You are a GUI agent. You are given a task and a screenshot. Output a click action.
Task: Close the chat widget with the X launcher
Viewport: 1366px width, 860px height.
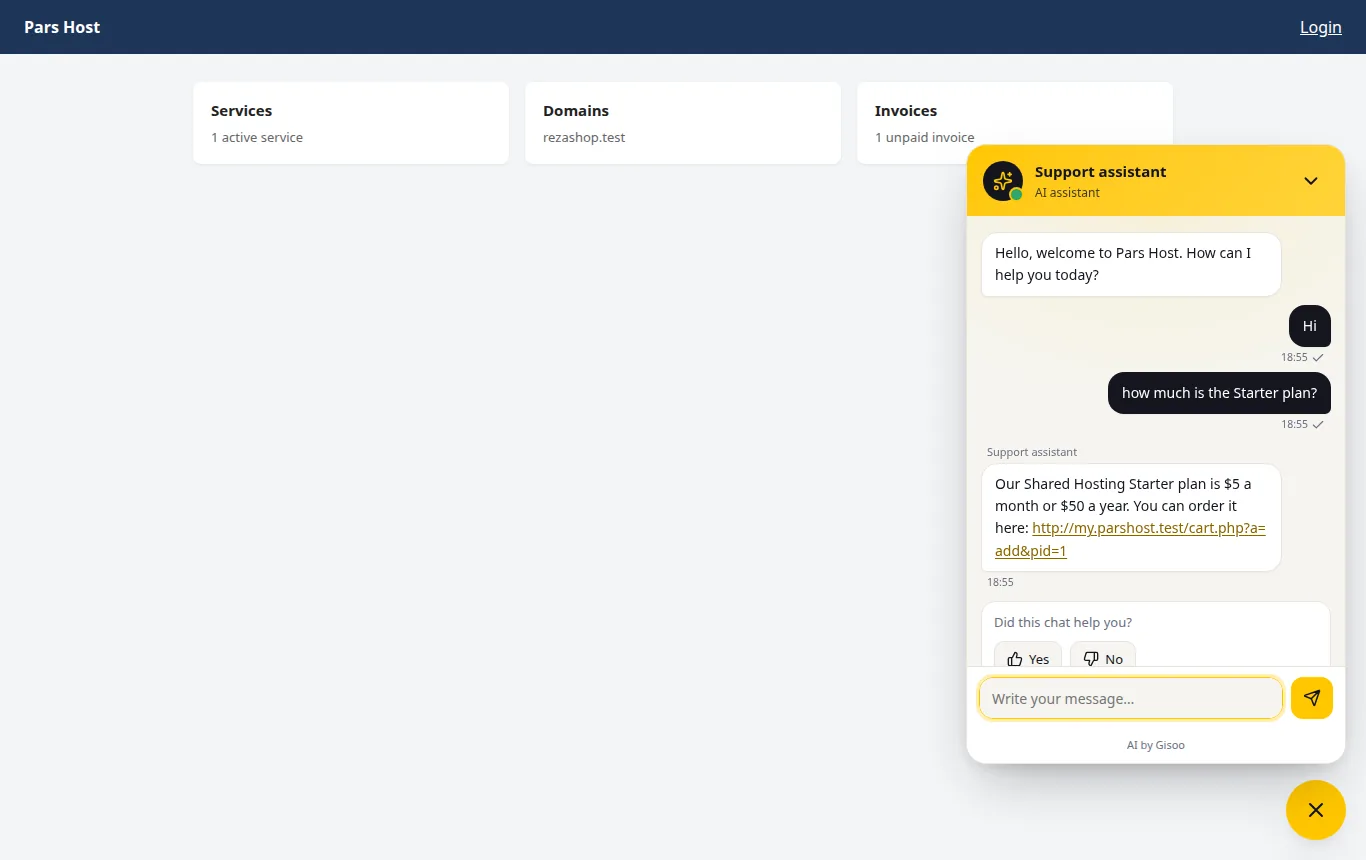tap(1316, 810)
